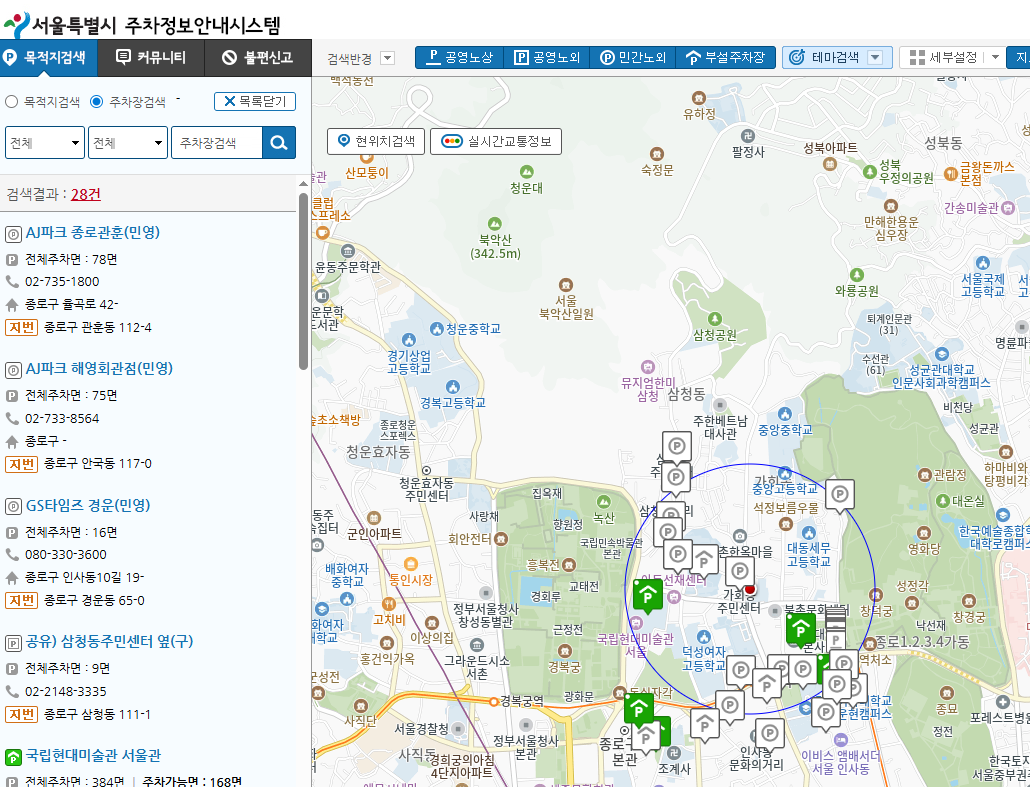Select the gray parking marker at 가회동 주민센터

740,572
